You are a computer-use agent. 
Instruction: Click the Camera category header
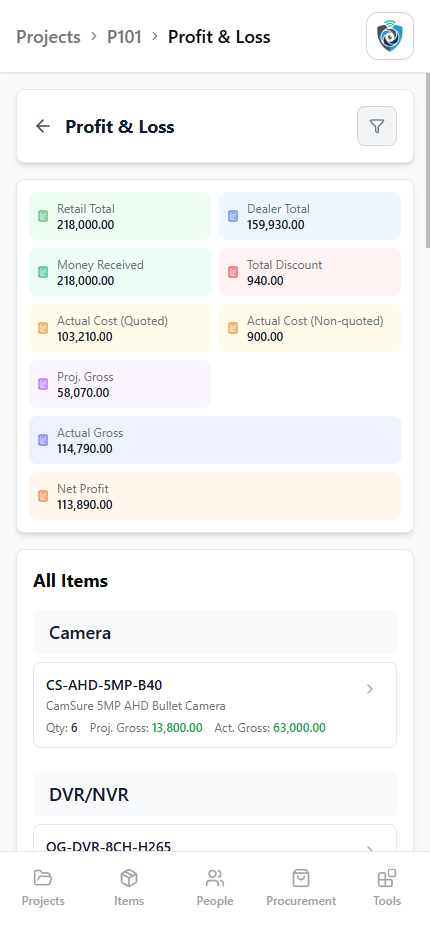215,632
